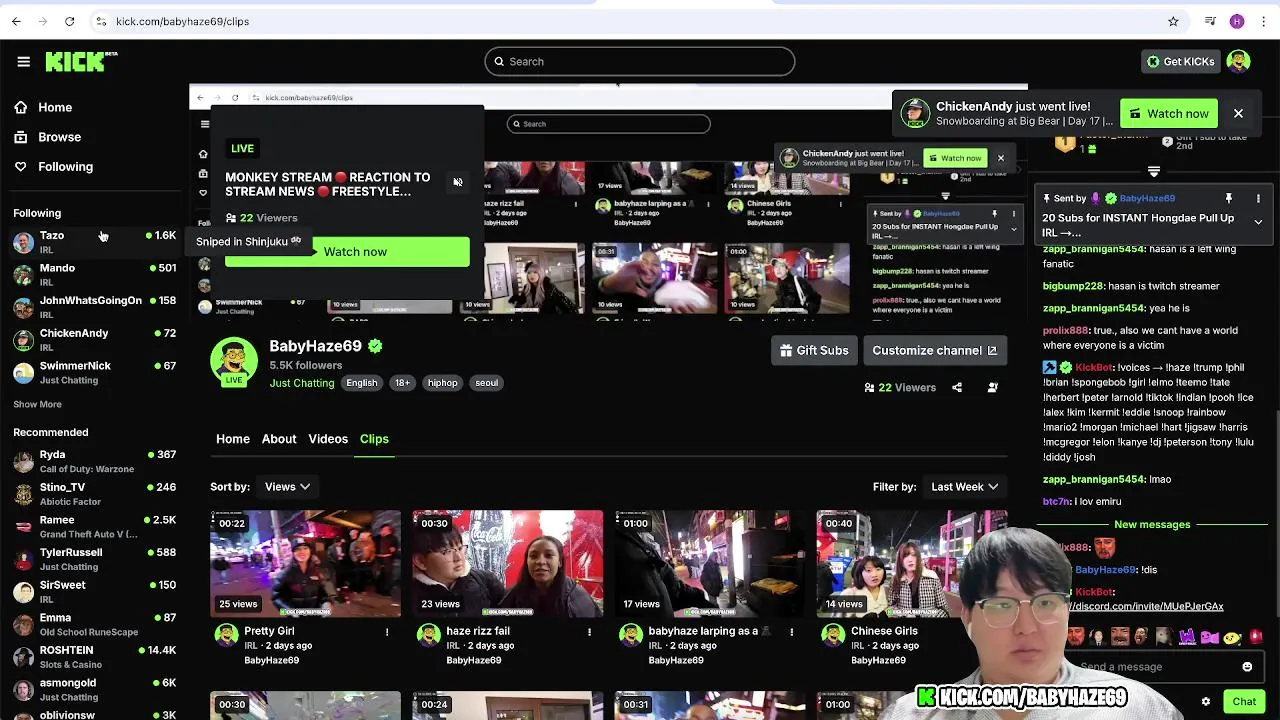1280x720 pixels.
Task: Open ROSHTEIN recommended channel
Action: point(94,656)
